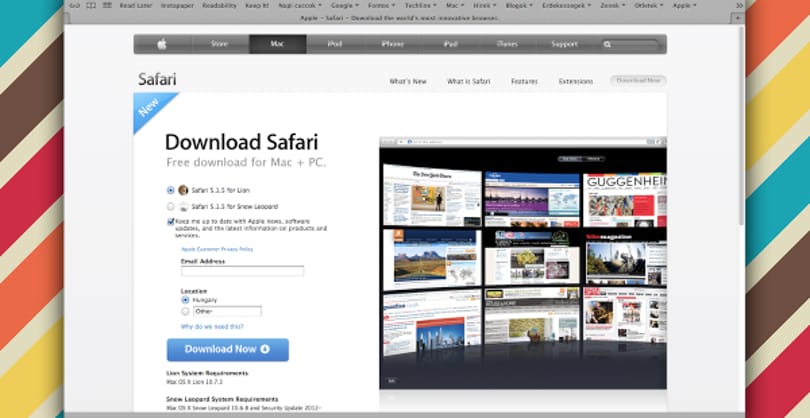The width and height of the screenshot is (810, 418).
Task: Click the Snow Leopard icon beside Safari 5.1.5
Action: point(183,207)
